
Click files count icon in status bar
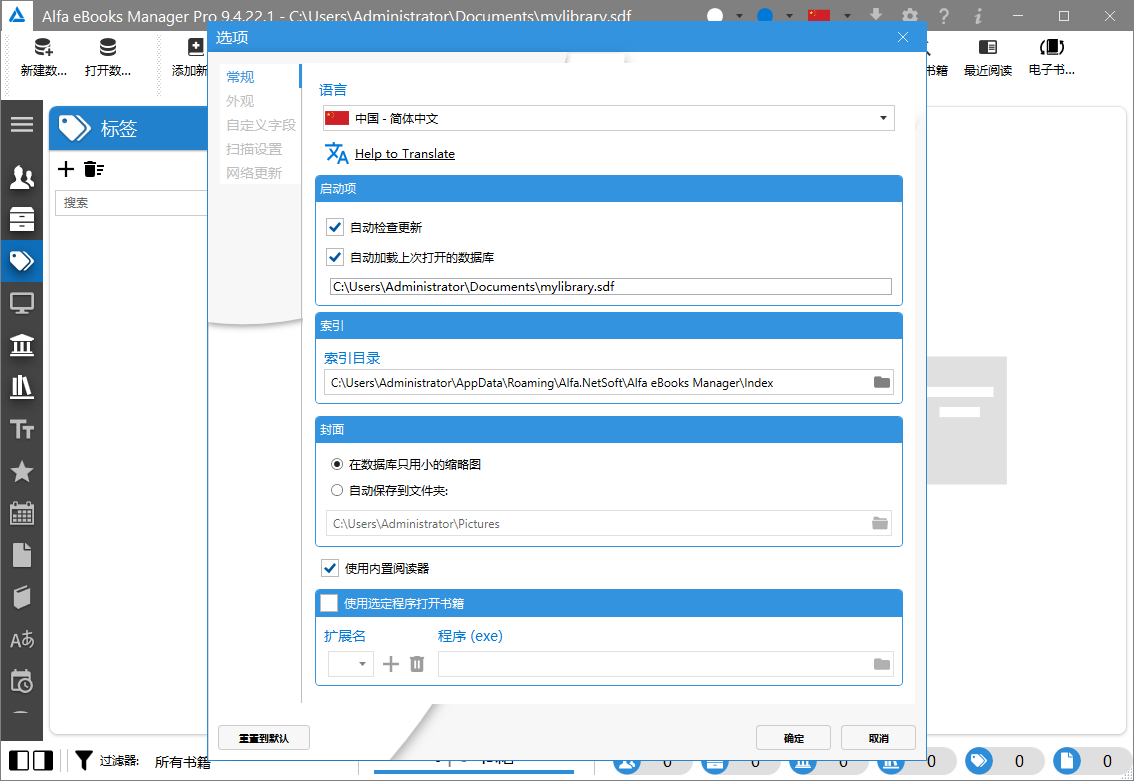click(x=1067, y=761)
